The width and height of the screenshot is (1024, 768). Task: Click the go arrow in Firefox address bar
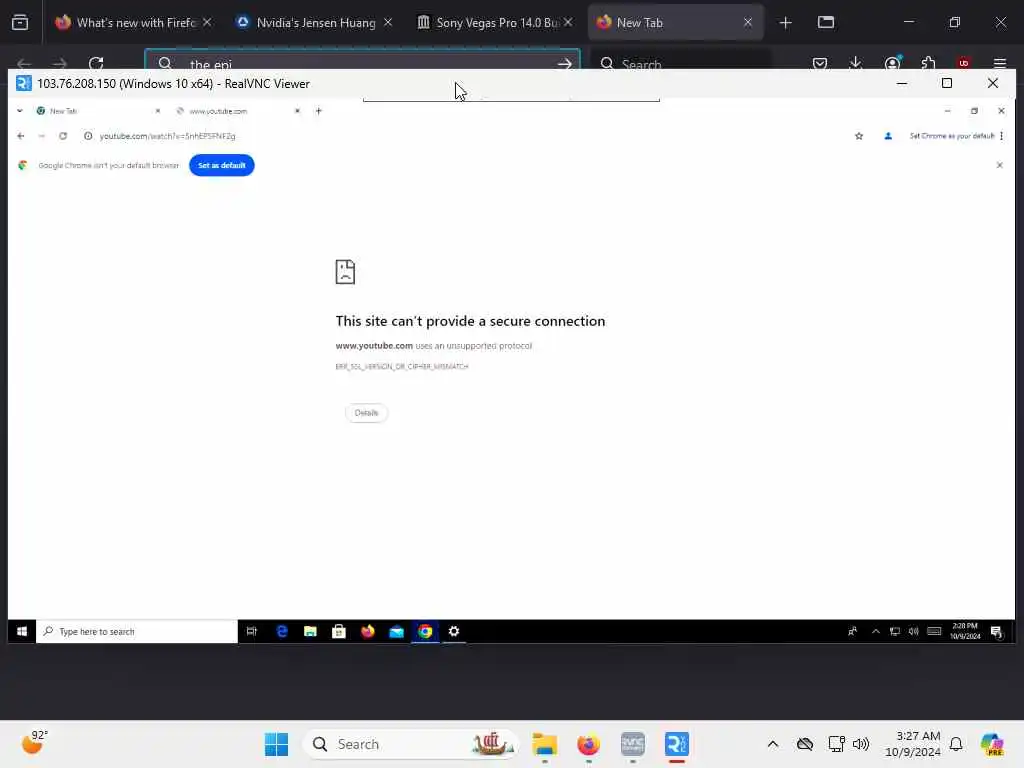pos(565,63)
